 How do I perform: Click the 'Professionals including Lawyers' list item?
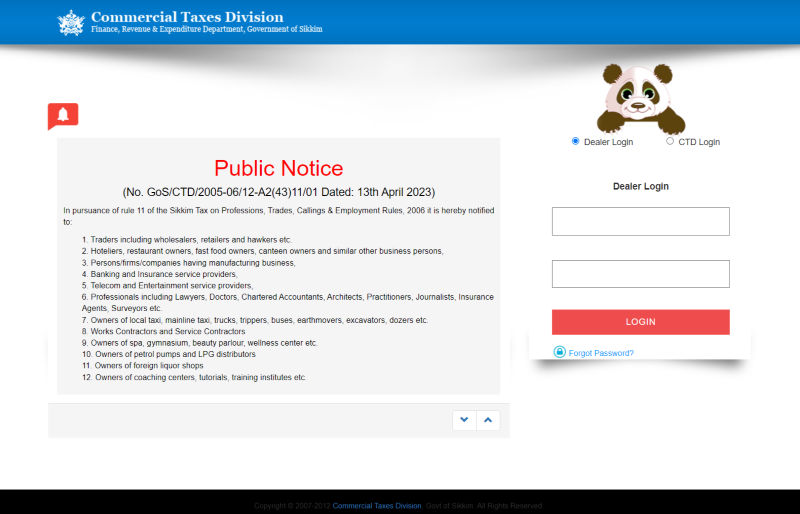point(288,303)
